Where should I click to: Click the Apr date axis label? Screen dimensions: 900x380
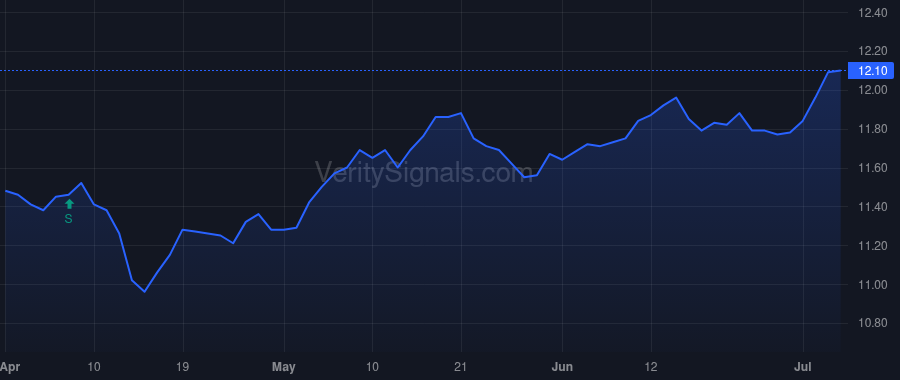click(10, 367)
